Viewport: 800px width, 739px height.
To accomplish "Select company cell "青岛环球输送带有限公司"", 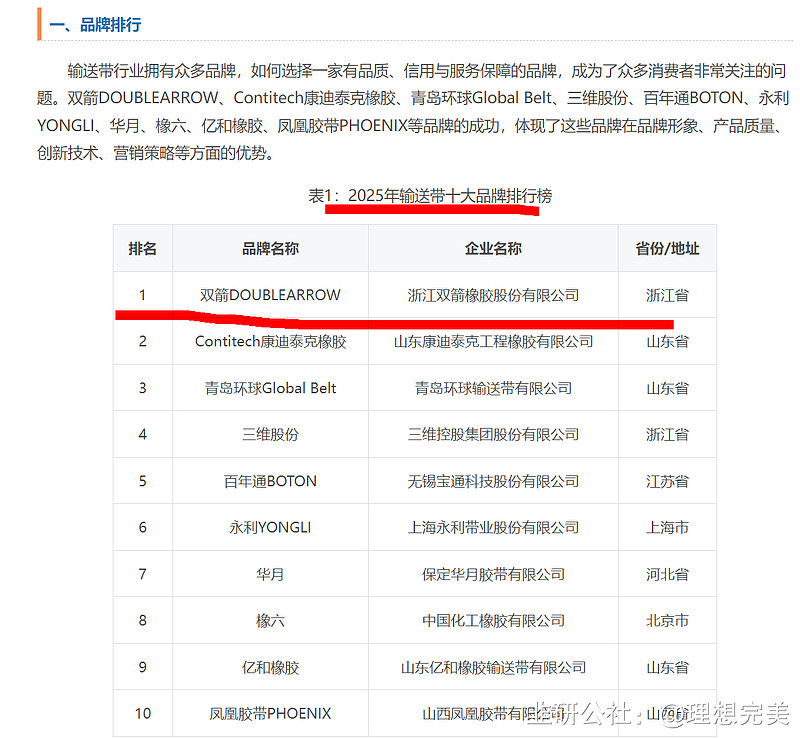I will [x=493, y=388].
